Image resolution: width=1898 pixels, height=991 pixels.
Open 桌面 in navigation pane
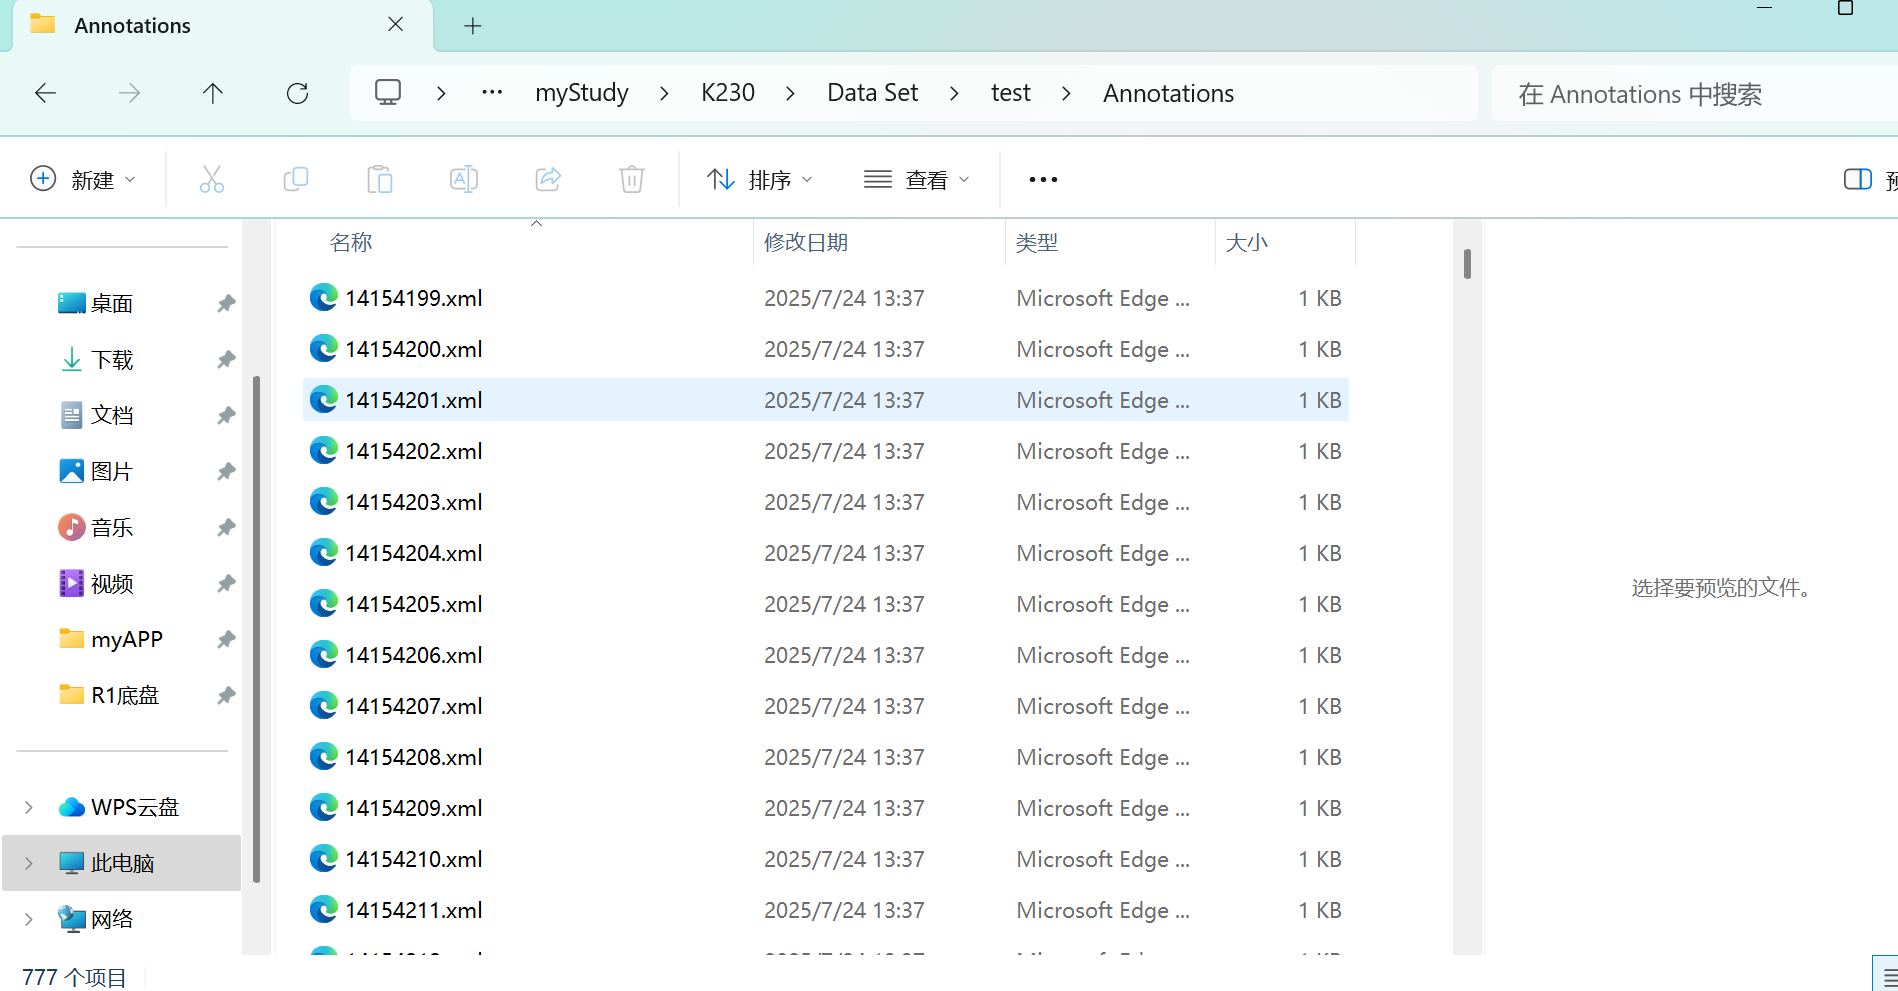(x=111, y=303)
